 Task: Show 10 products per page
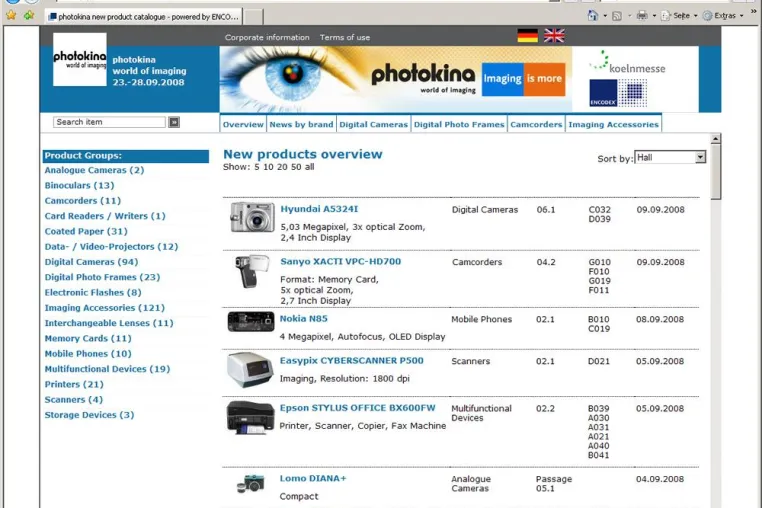click(268, 167)
